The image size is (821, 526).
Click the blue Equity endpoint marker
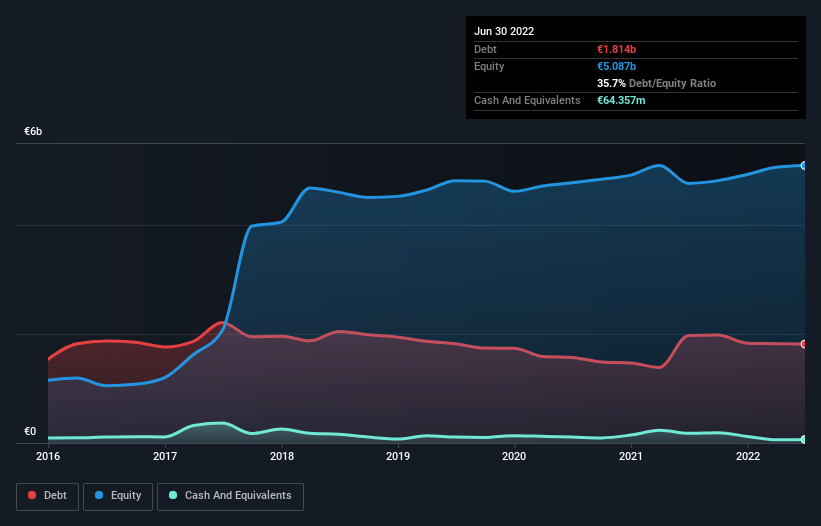coord(804,165)
